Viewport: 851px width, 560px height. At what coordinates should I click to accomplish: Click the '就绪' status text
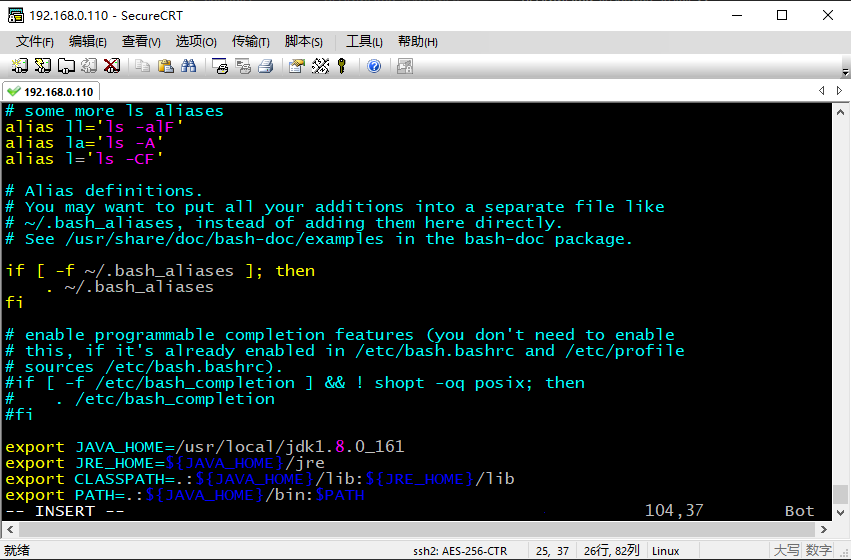click(17, 551)
